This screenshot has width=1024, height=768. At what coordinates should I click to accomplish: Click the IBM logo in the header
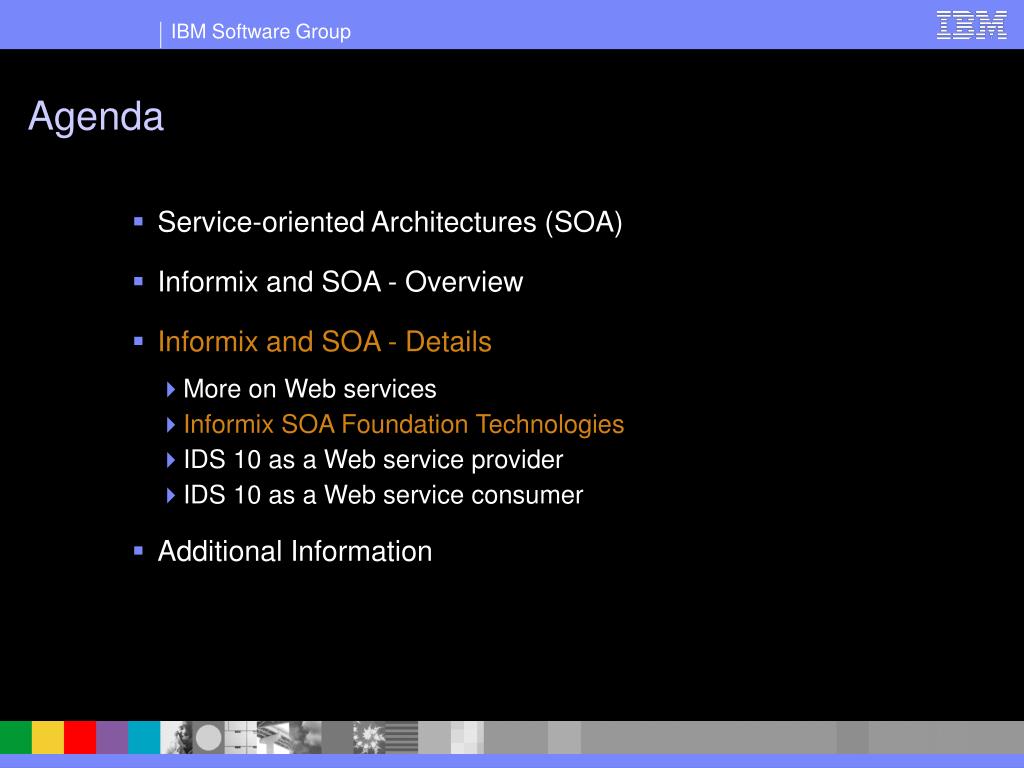point(971,25)
